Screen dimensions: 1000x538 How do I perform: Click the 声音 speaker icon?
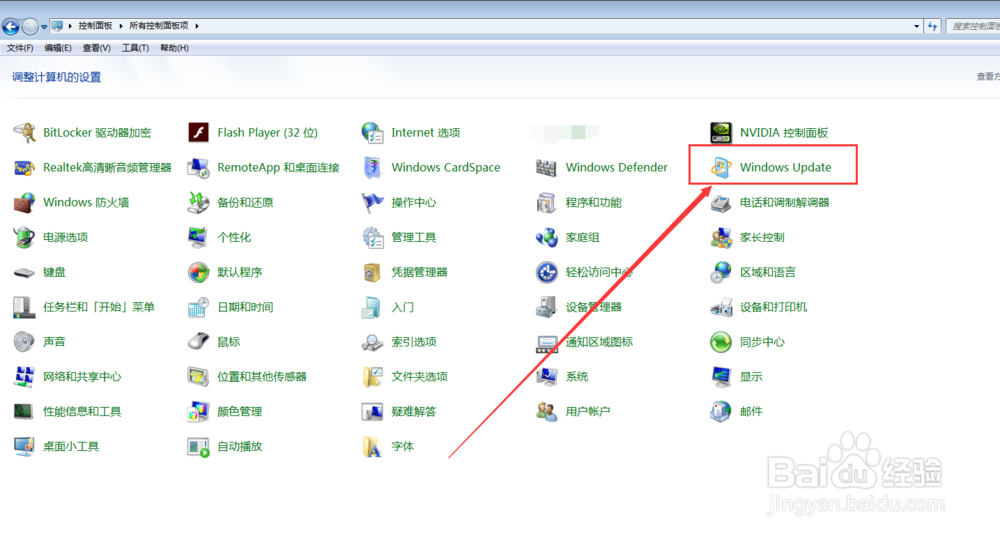click(24, 342)
